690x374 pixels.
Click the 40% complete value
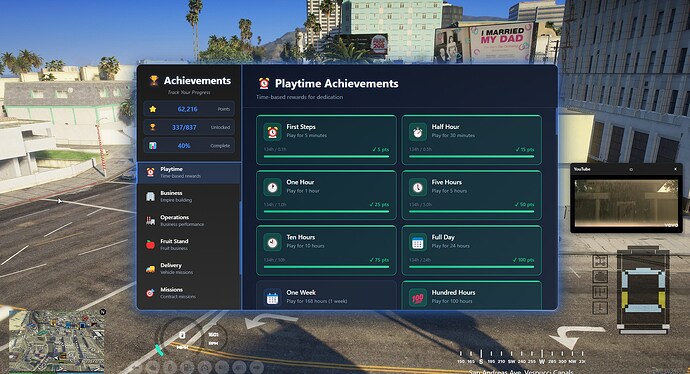pos(184,146)
